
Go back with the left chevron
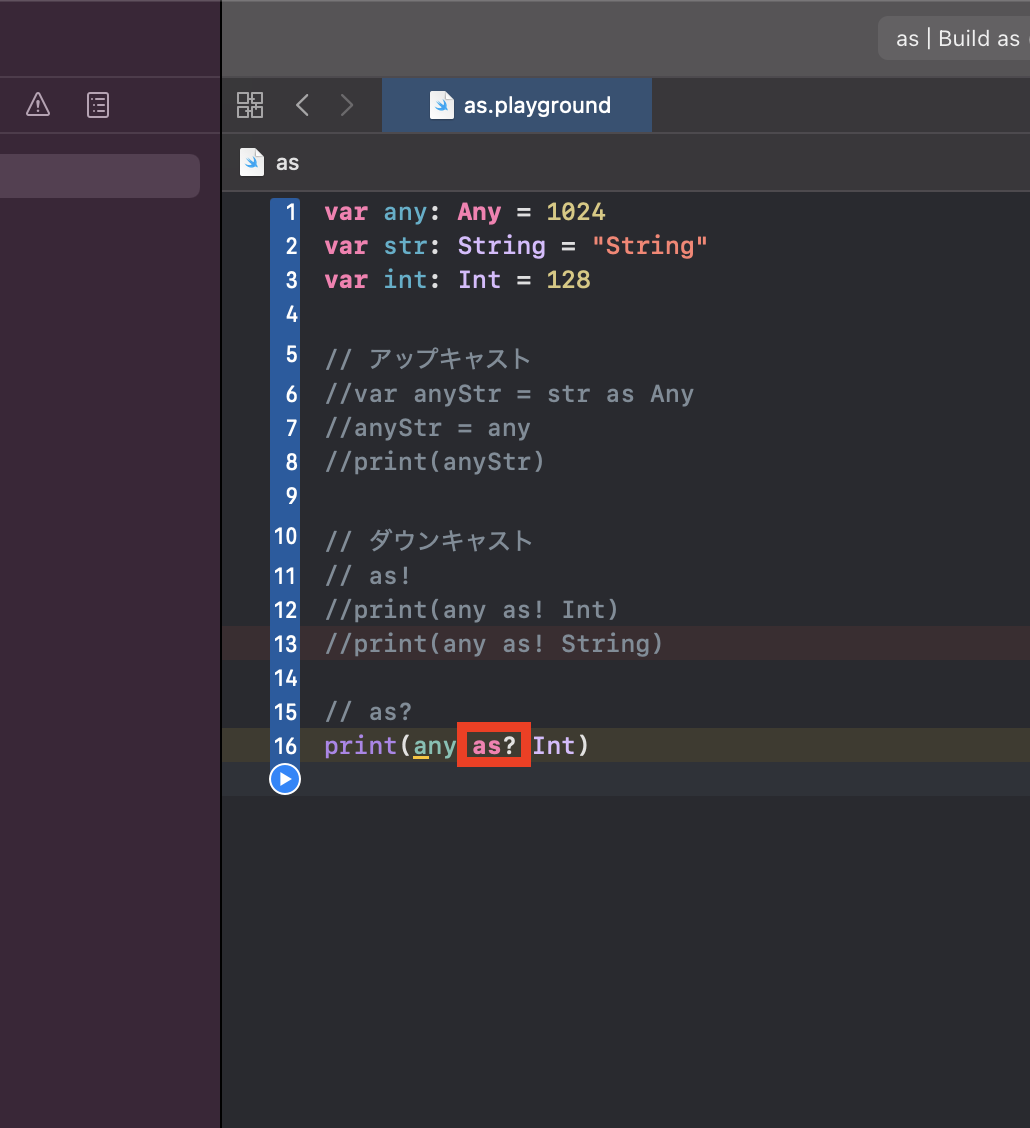pos(303,105)
